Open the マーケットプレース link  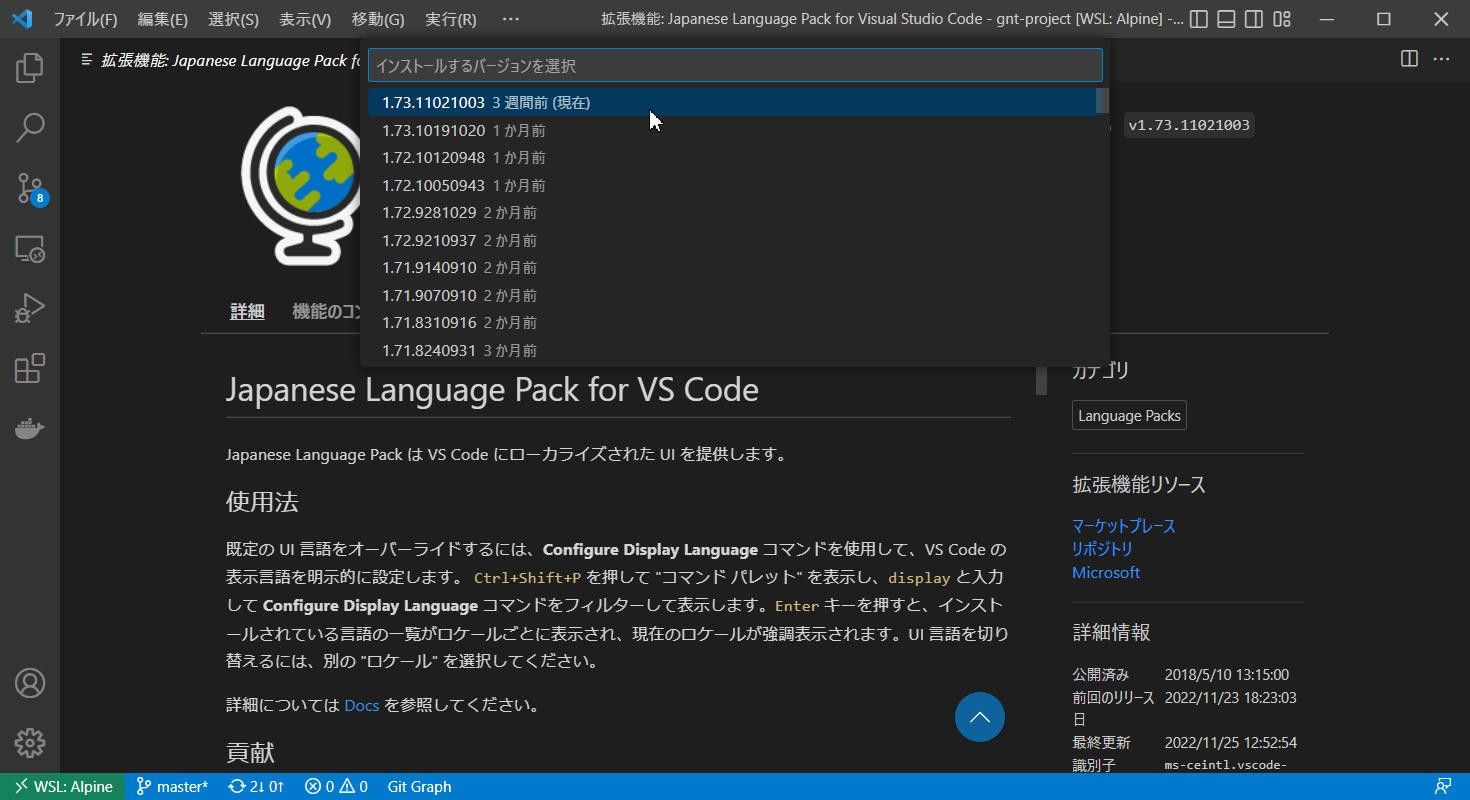pos(1123,526)
